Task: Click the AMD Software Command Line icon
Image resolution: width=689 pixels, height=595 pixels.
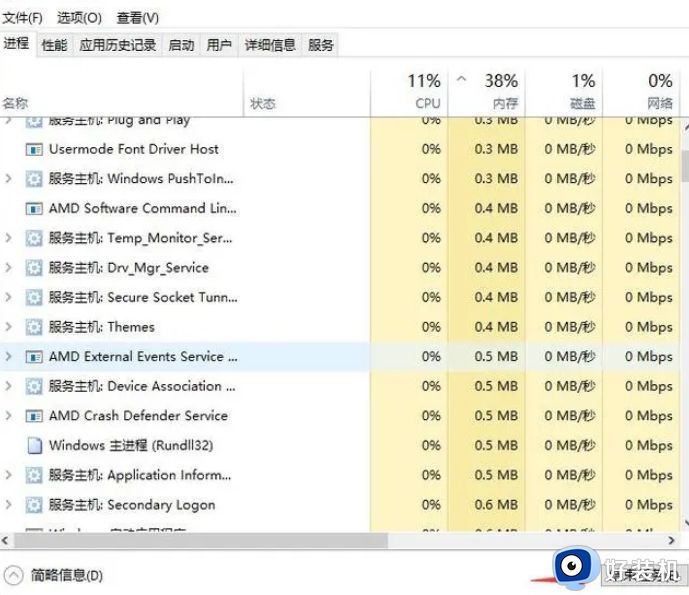Action: [x=34, y=209]
